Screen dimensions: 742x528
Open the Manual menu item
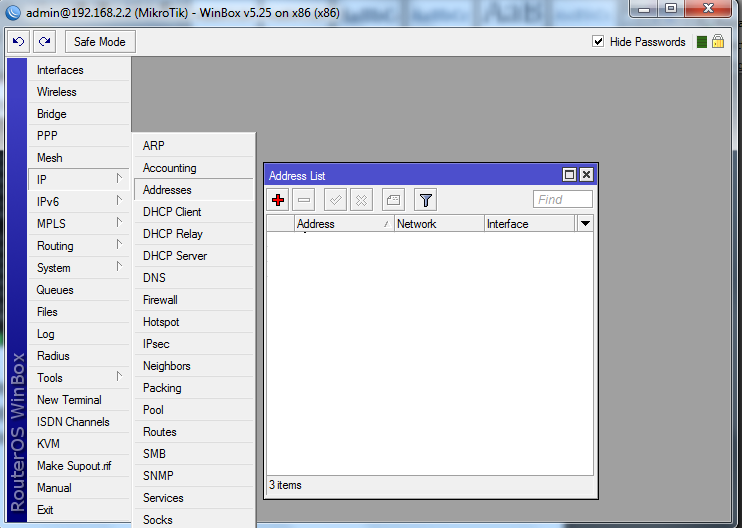(79, 488)
